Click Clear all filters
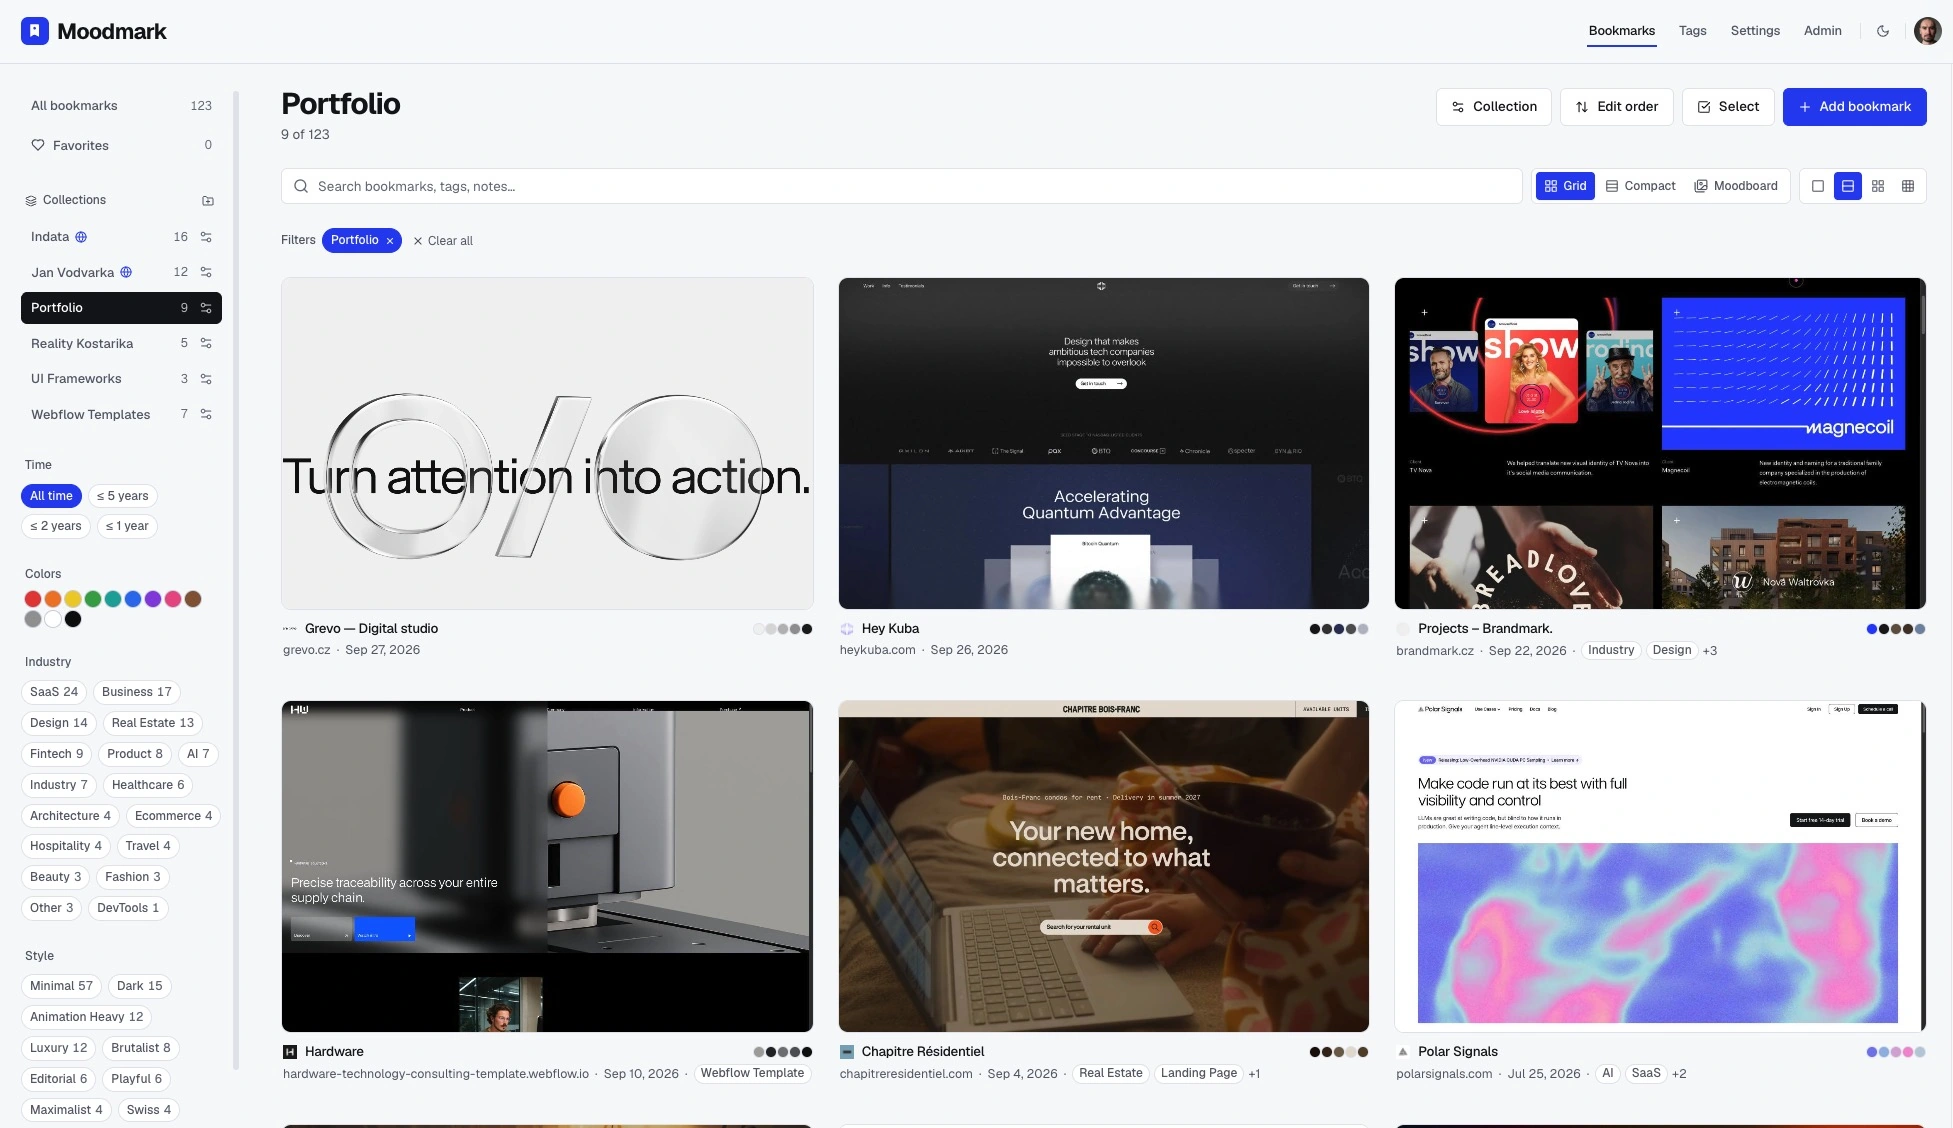Viewport: 1953px width, 1128px height. [443, 241]
